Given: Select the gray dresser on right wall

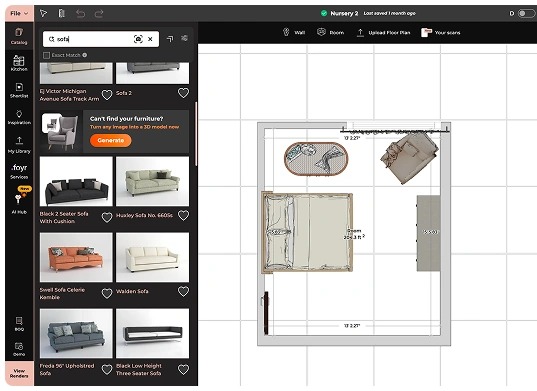Looking at the screenshot, I should pyautogui.click(x=428, y=233).
